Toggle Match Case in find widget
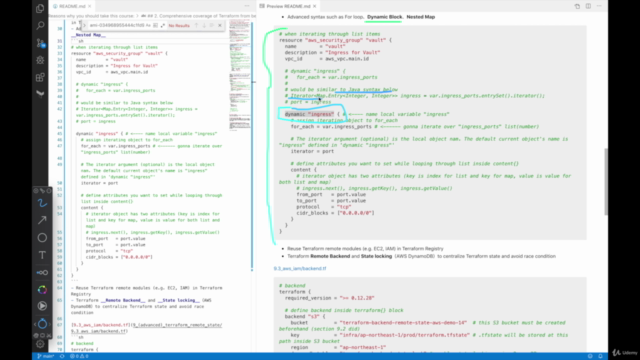The image size is (640, 360). [x=148, y=25]
